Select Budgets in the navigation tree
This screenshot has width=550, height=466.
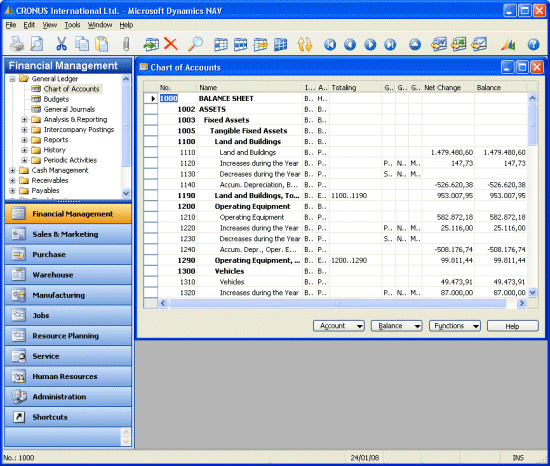tap(56, 99)
